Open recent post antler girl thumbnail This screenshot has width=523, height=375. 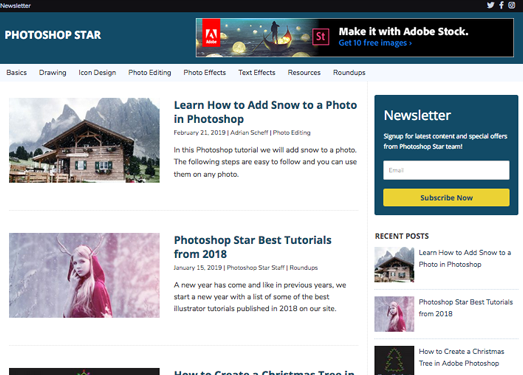(394, 314)
